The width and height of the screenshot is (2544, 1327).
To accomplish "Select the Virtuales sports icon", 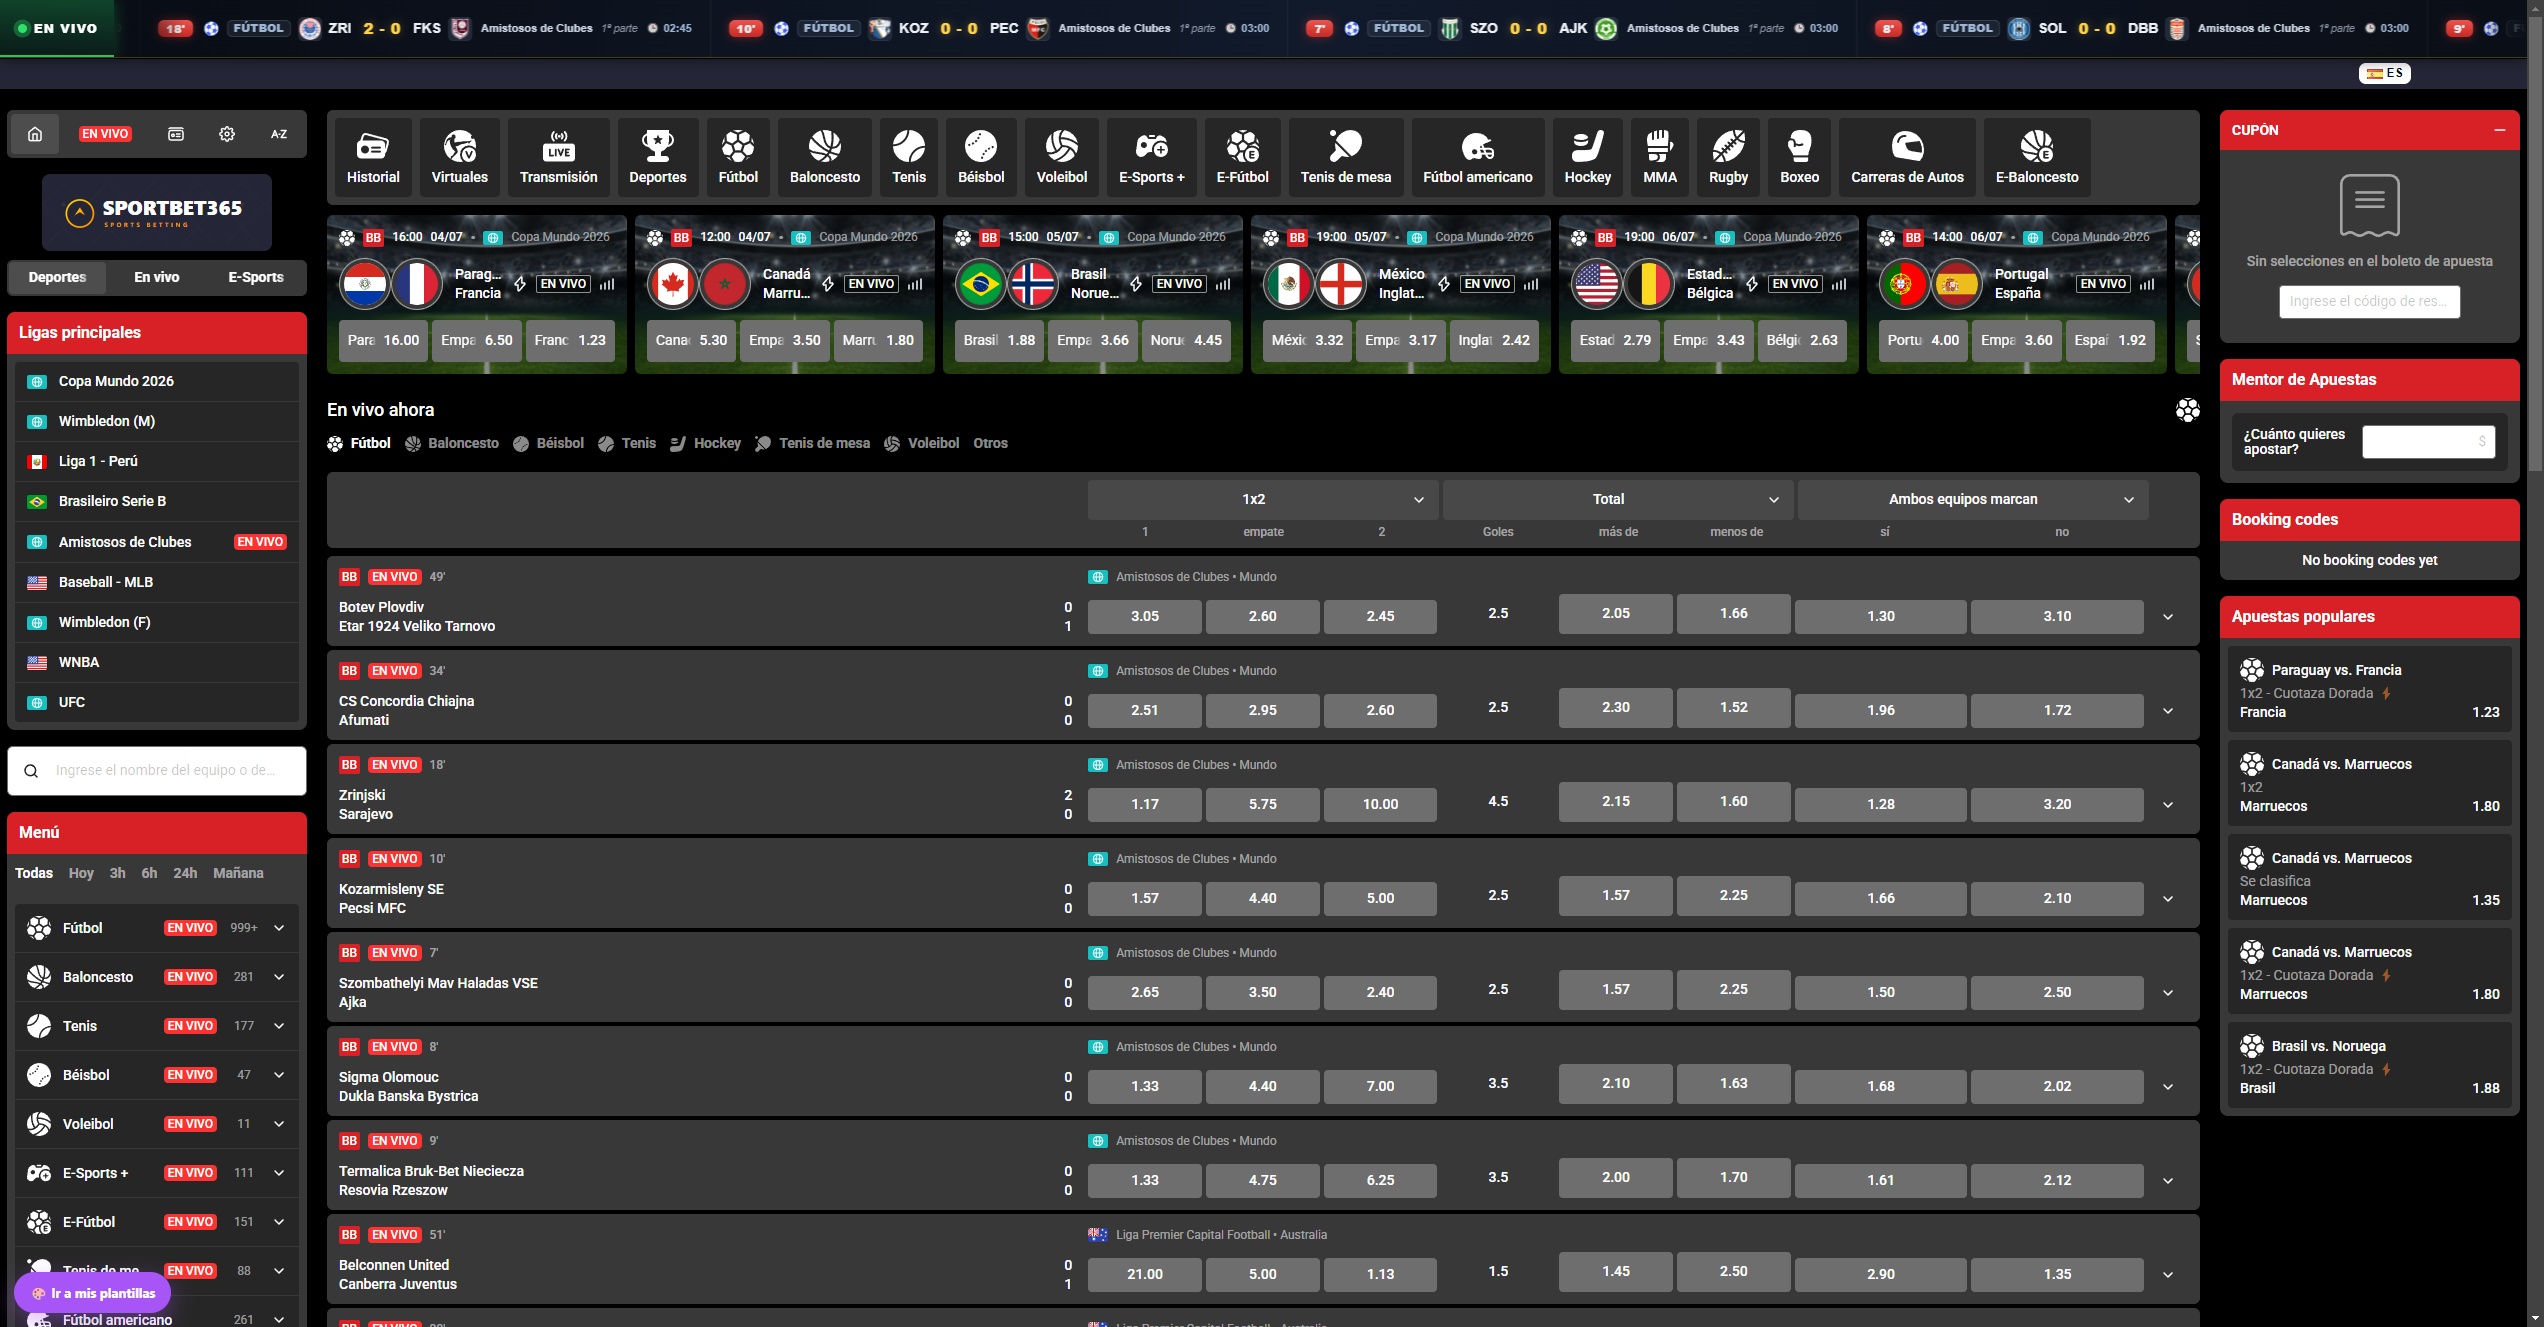I will (x=460, y=158).
